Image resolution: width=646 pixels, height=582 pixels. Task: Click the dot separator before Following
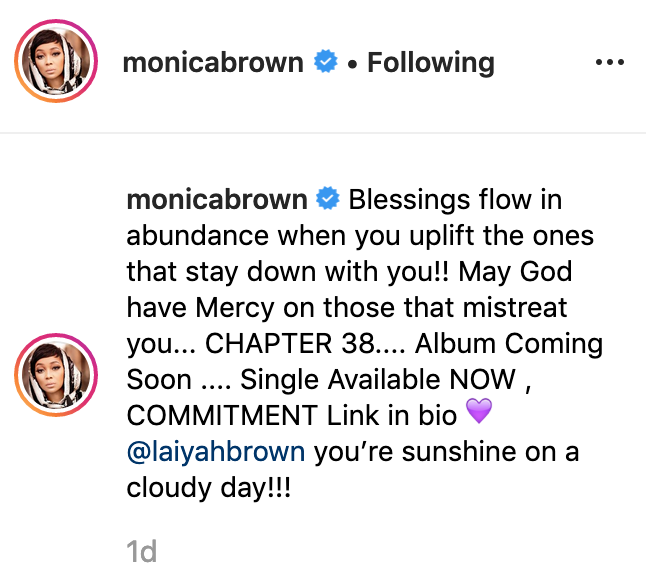353,64
